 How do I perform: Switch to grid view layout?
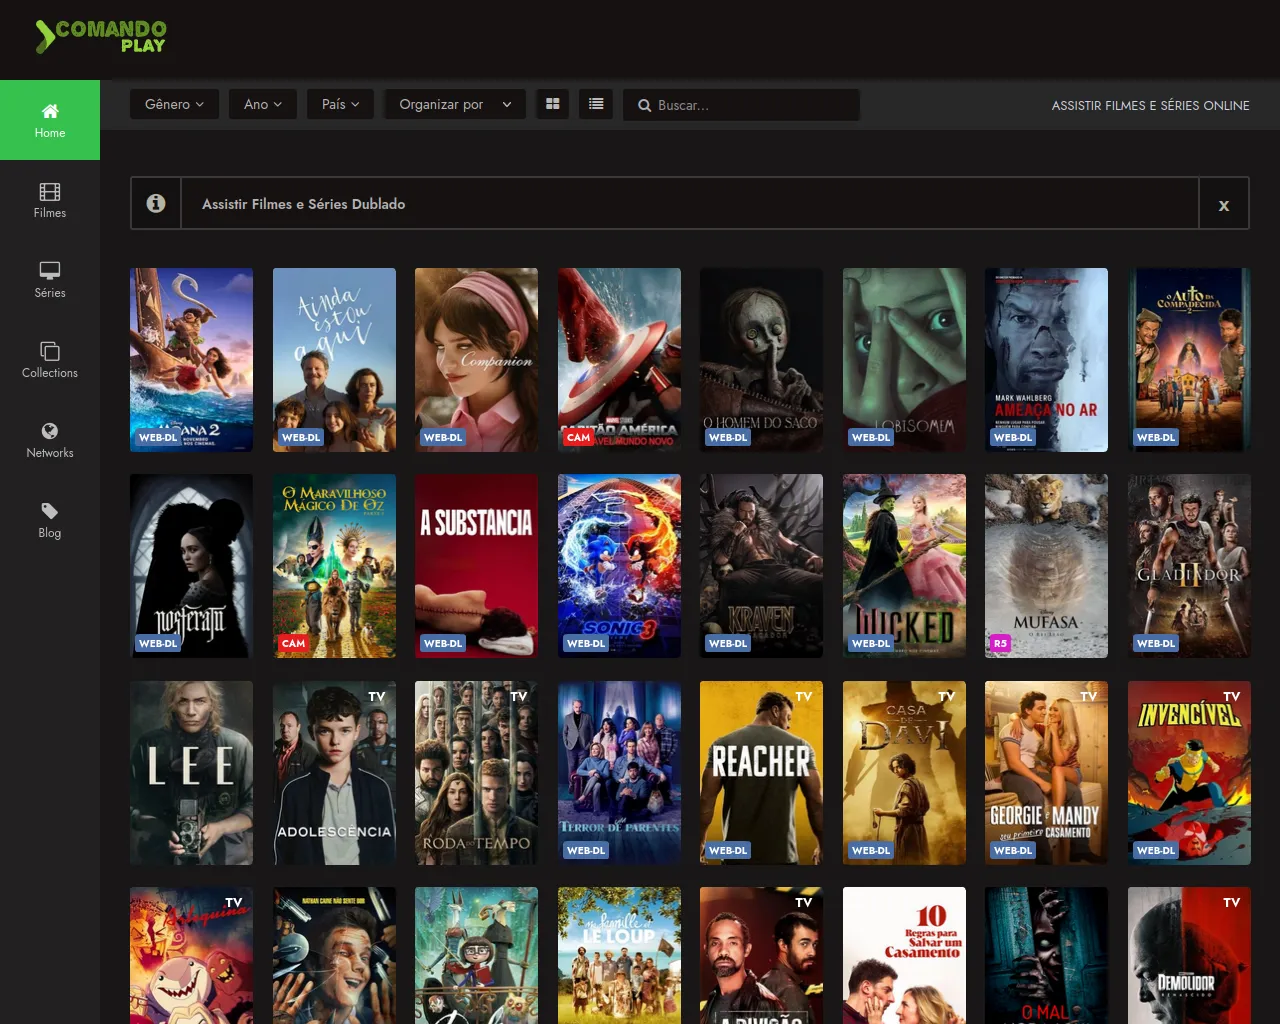click(552, 104)
